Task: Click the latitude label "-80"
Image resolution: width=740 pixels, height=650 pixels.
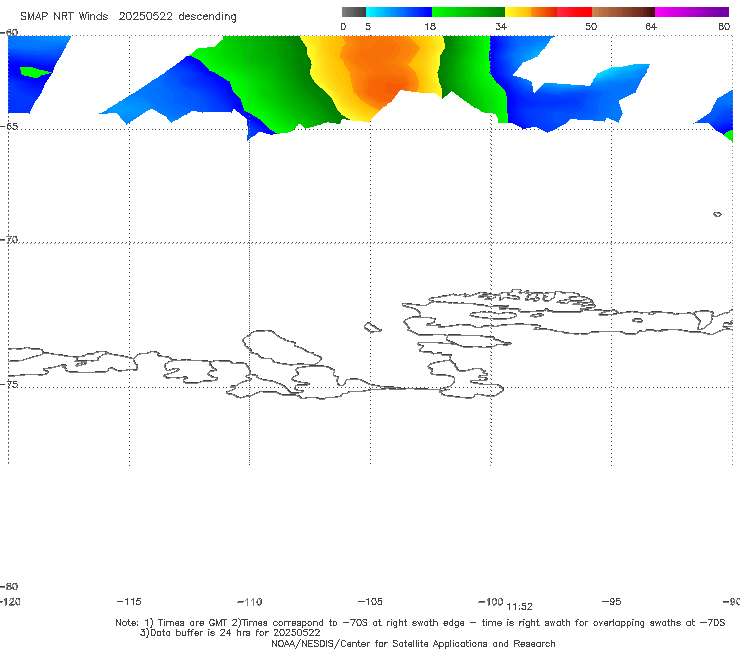Action: click(9, 587)
